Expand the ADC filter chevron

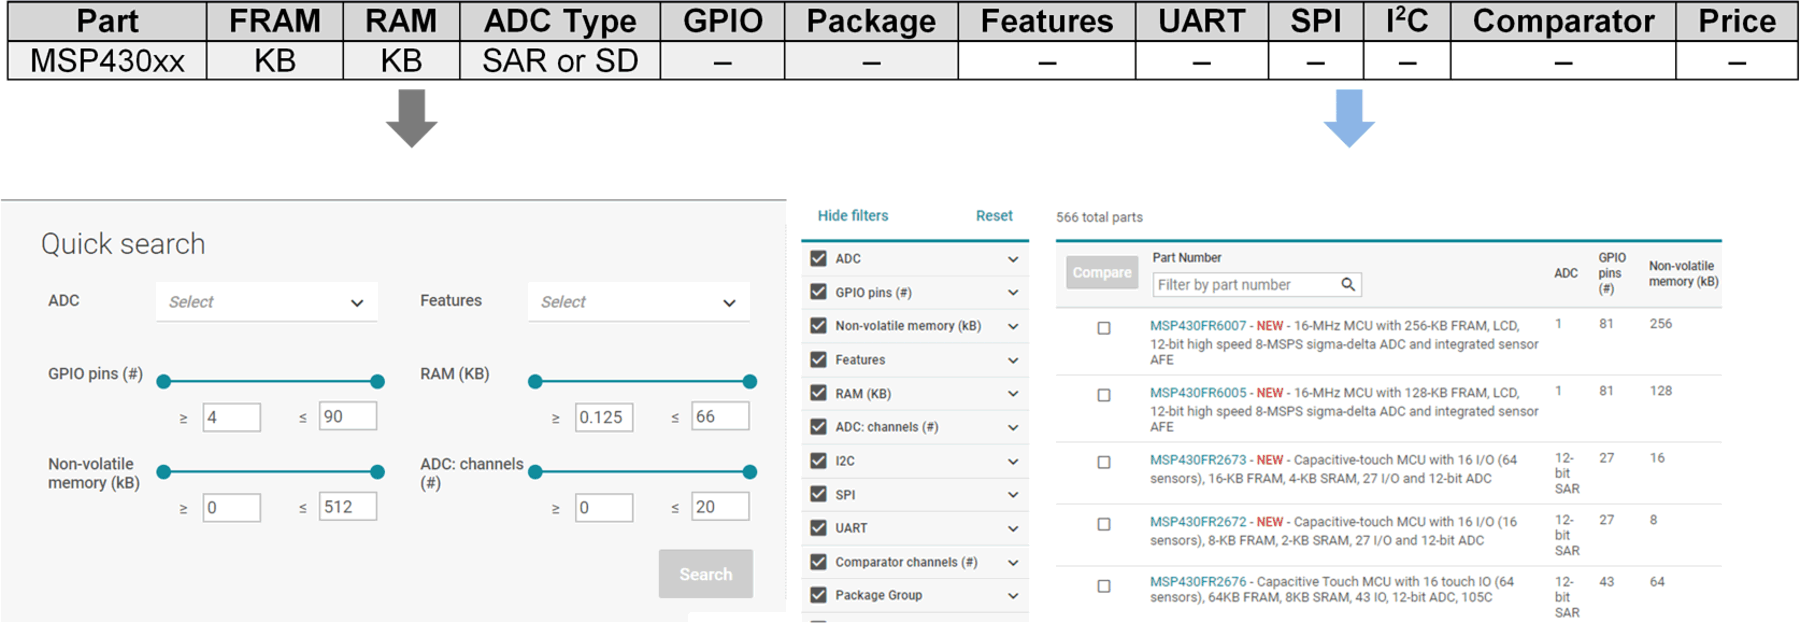pyautogui.click(x=1013, y=260)
